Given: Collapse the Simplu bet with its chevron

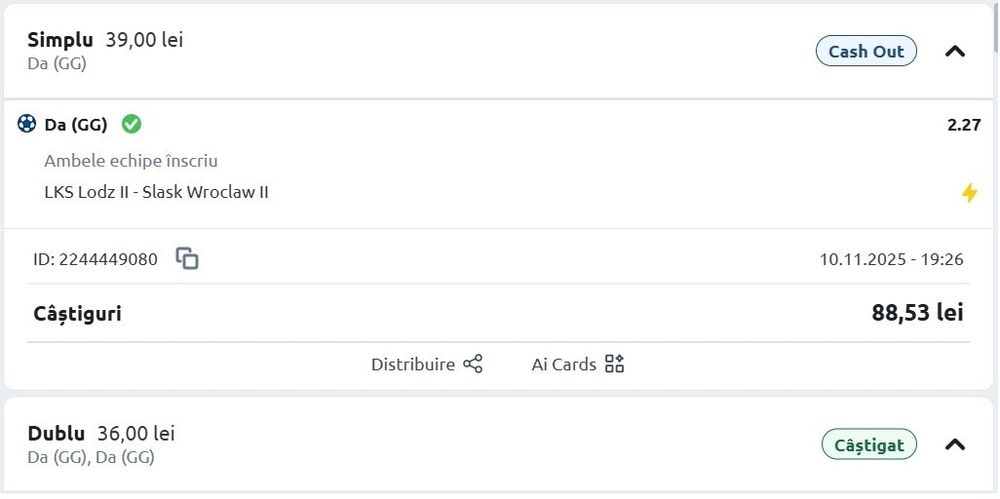Looking at the screenshot, I should (955, 51).
